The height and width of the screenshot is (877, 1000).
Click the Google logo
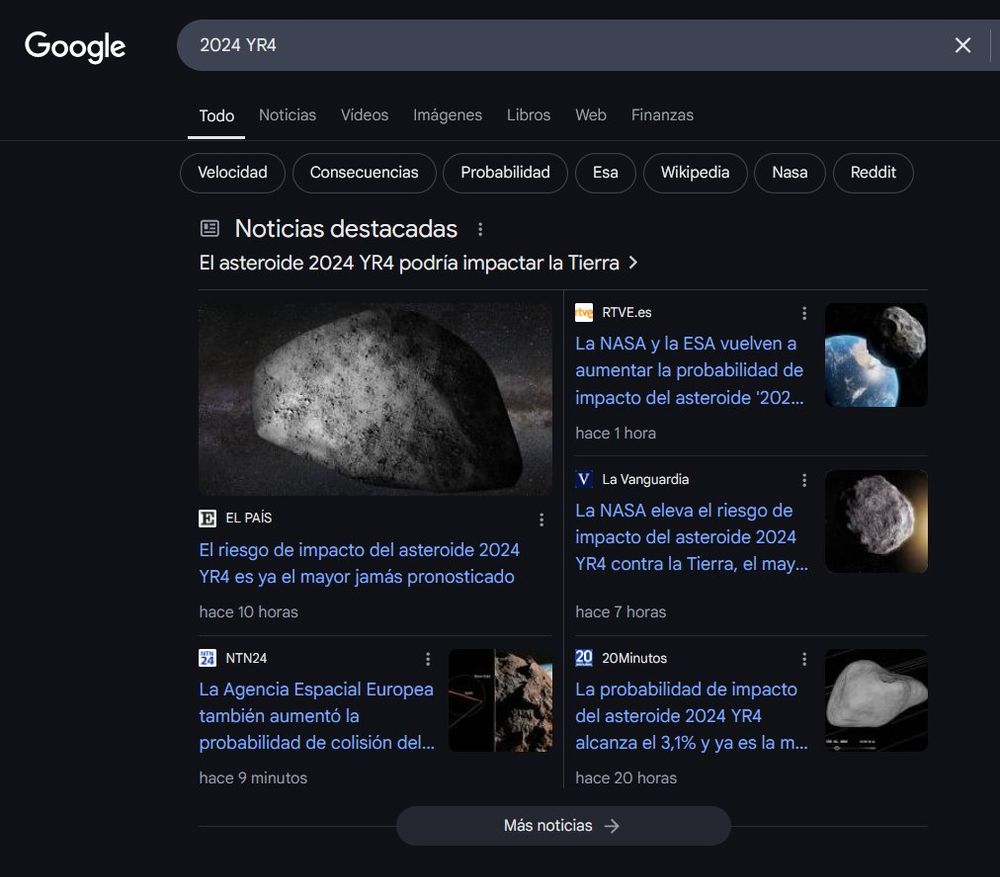click(x=74, y=46)
